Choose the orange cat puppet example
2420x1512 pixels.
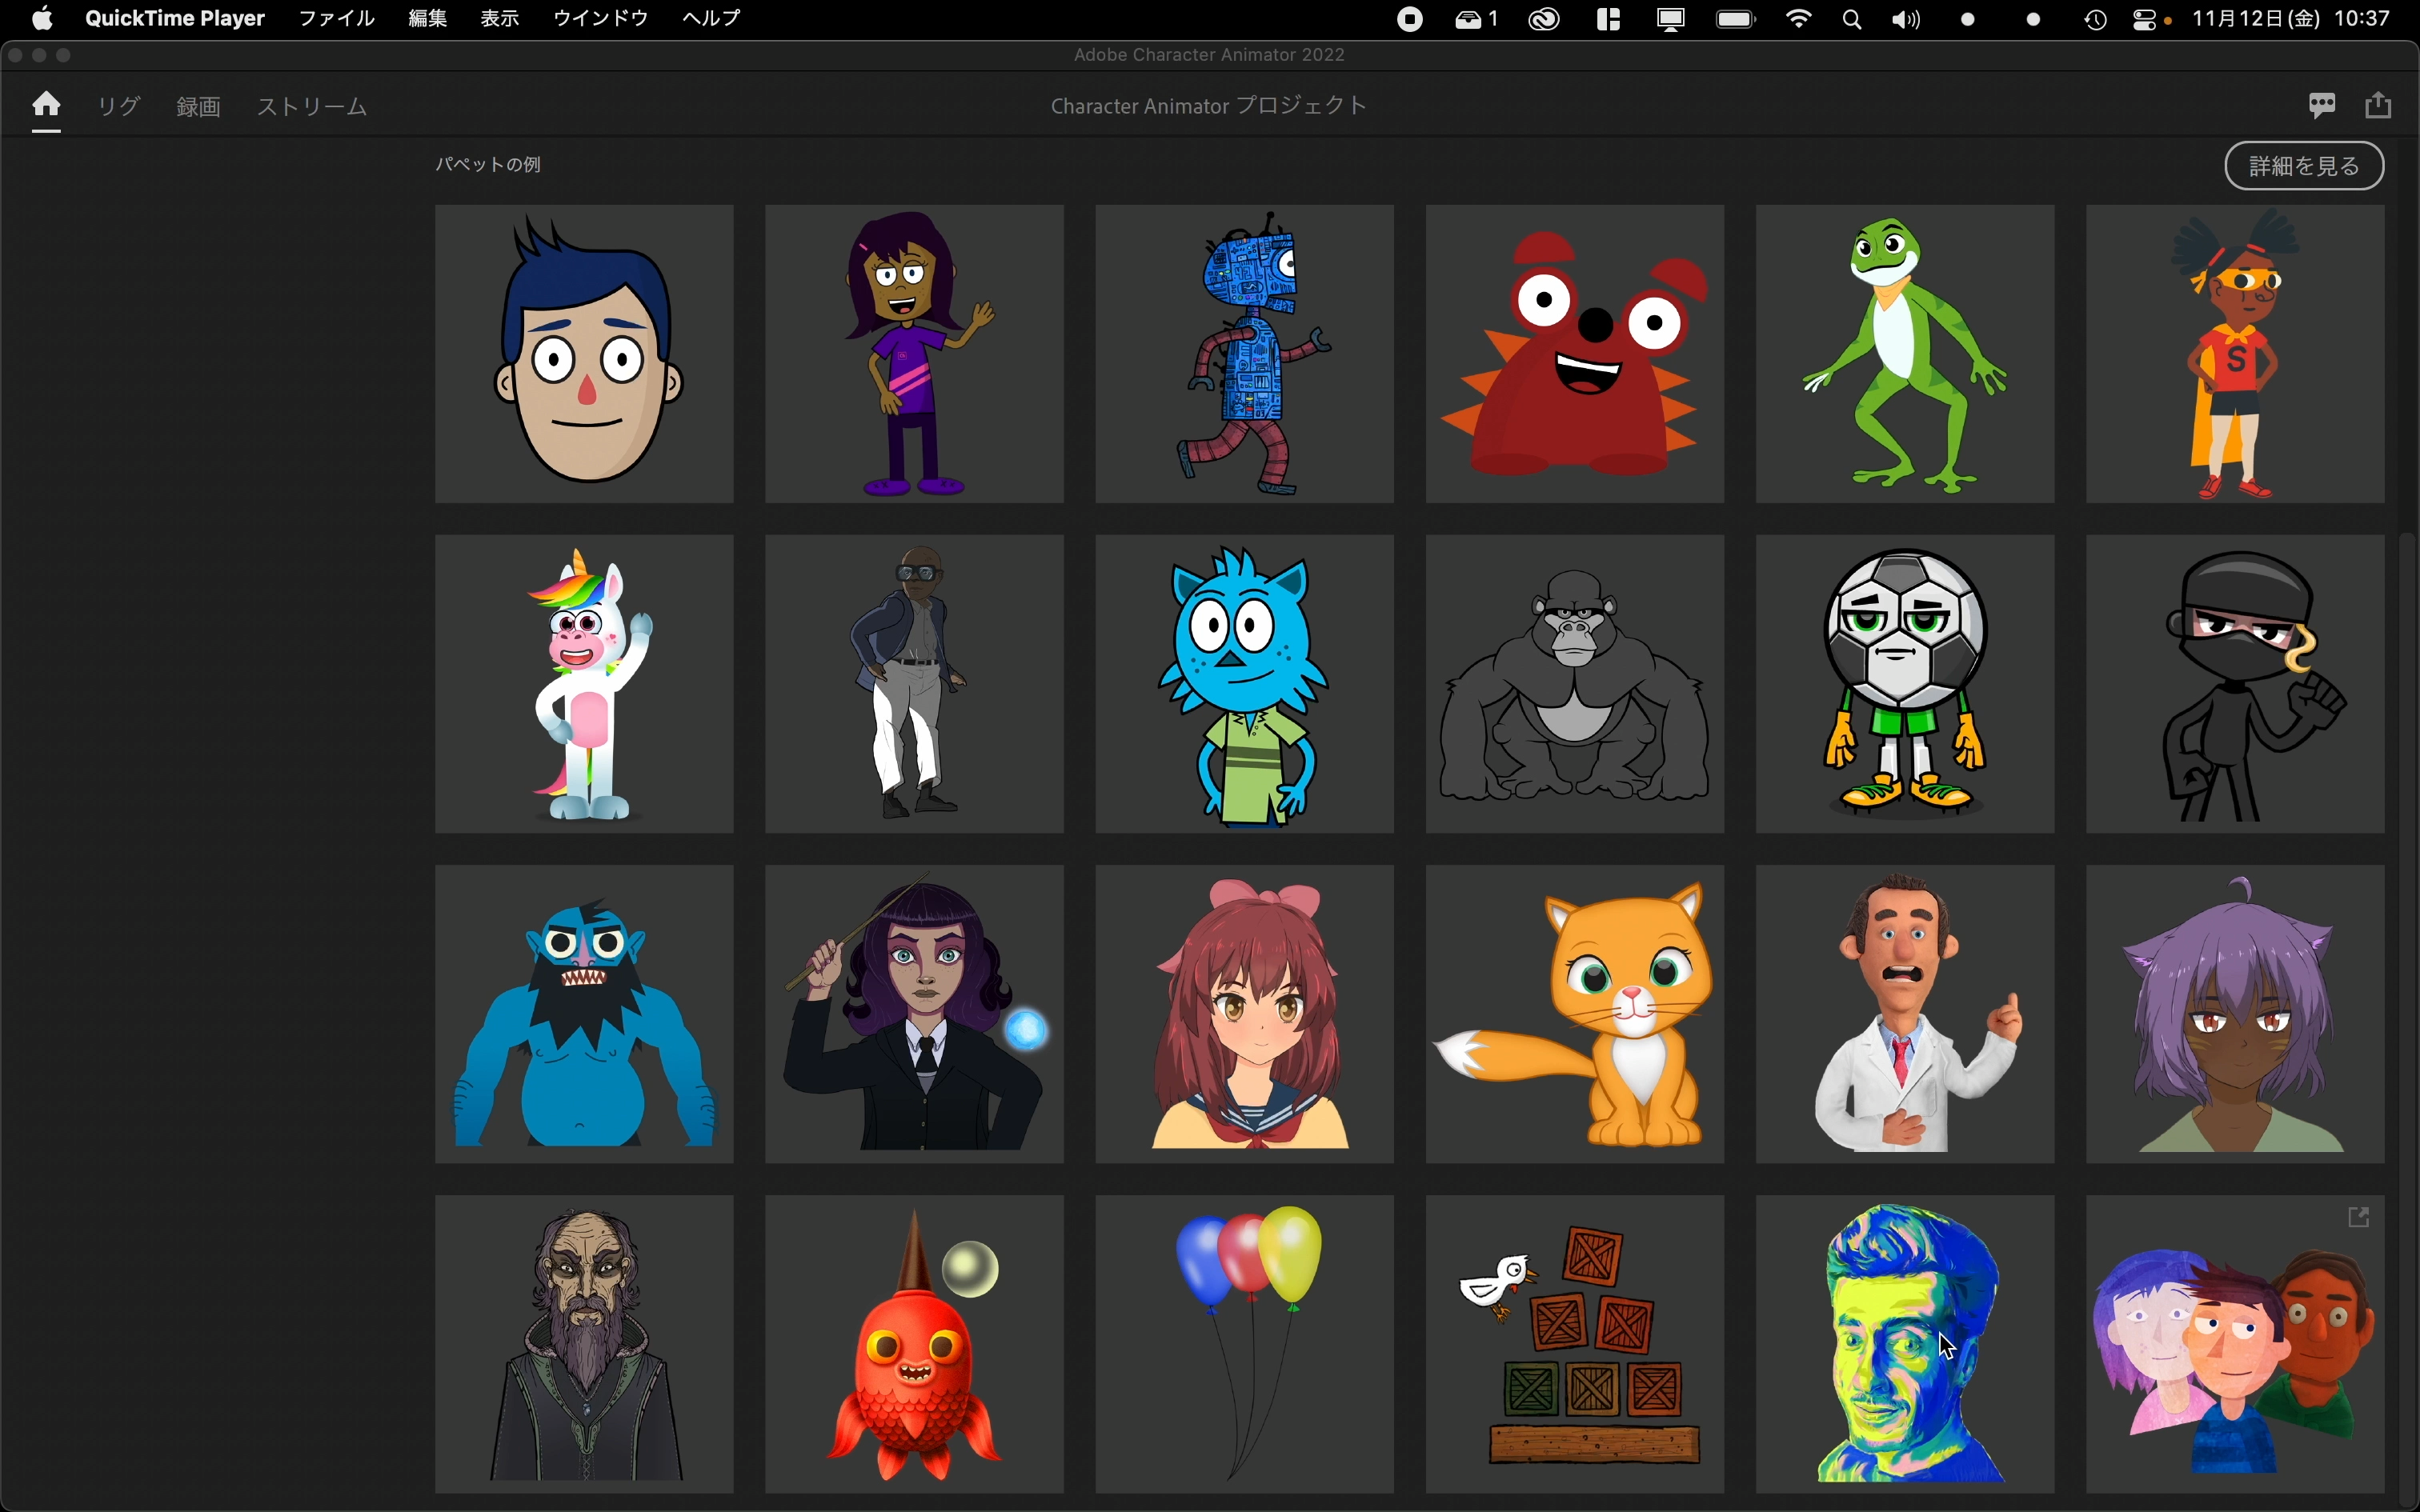point(1574,1014)
